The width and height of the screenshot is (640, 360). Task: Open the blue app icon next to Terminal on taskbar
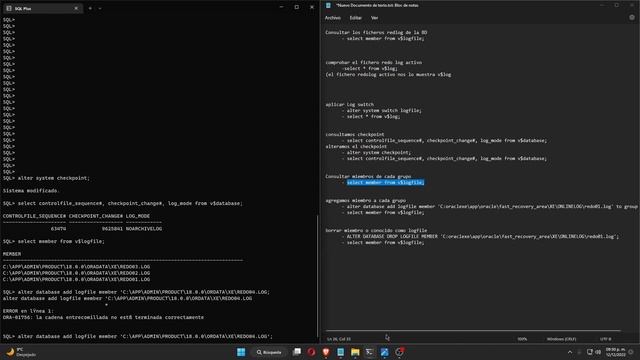[x=384, y=352]
